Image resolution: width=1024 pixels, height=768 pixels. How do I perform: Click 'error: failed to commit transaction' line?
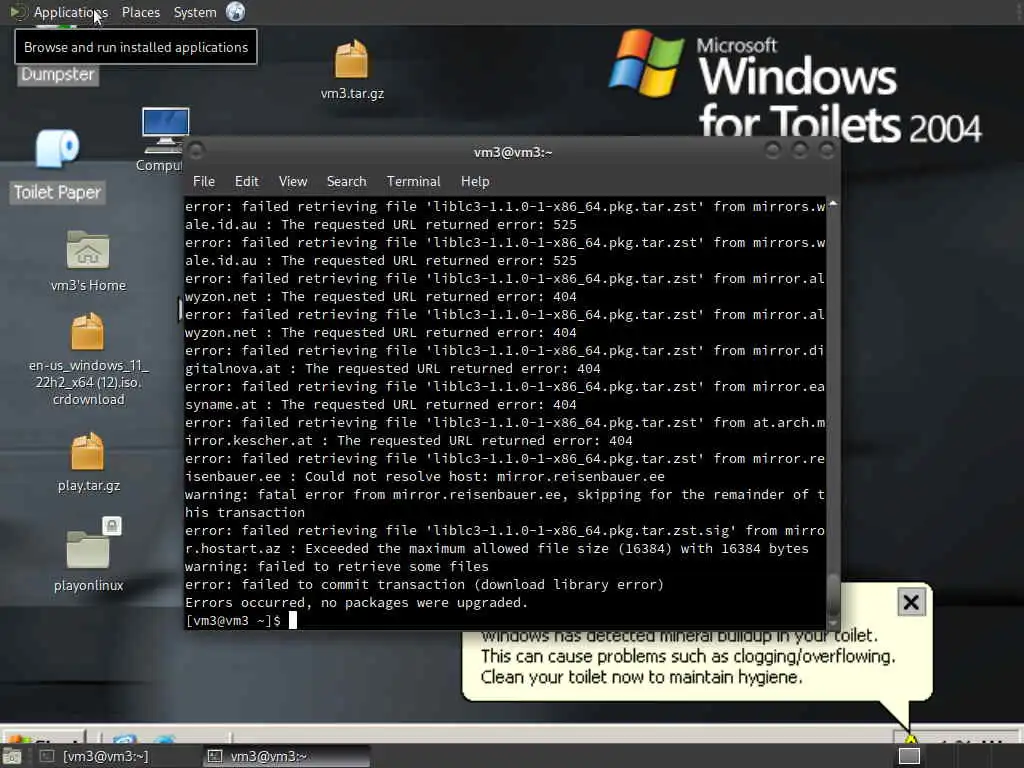tap(424, 584)
